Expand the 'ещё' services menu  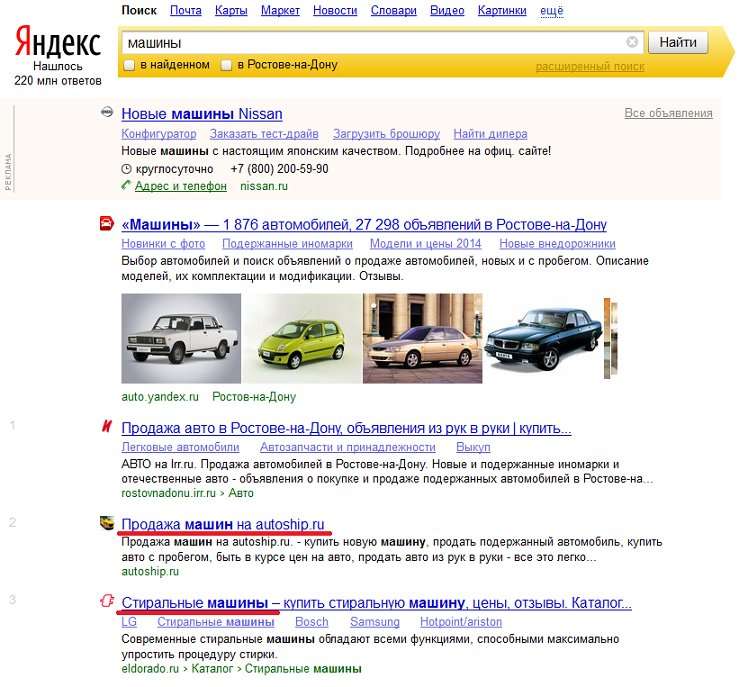coord(551,10)
